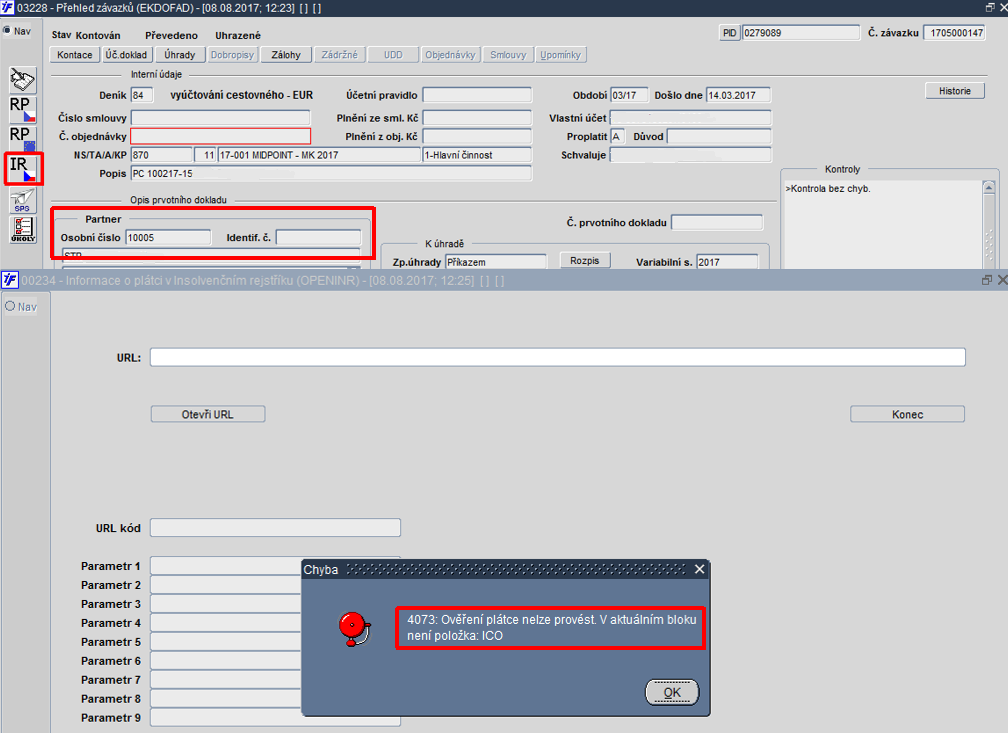Image resolution: width=1008 pixels, height=733 pixels.
Task: Click the 1-Hlavní činnost field
Action: [x=477, y=155]
